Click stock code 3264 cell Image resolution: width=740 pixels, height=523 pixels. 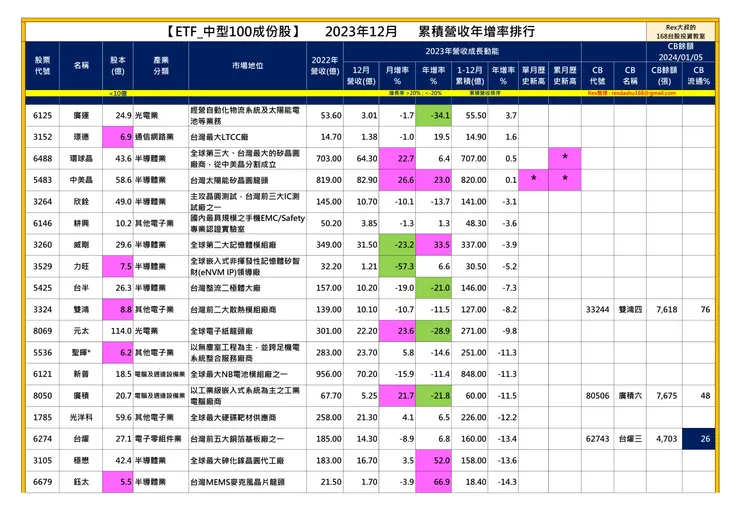coord(42,202)
